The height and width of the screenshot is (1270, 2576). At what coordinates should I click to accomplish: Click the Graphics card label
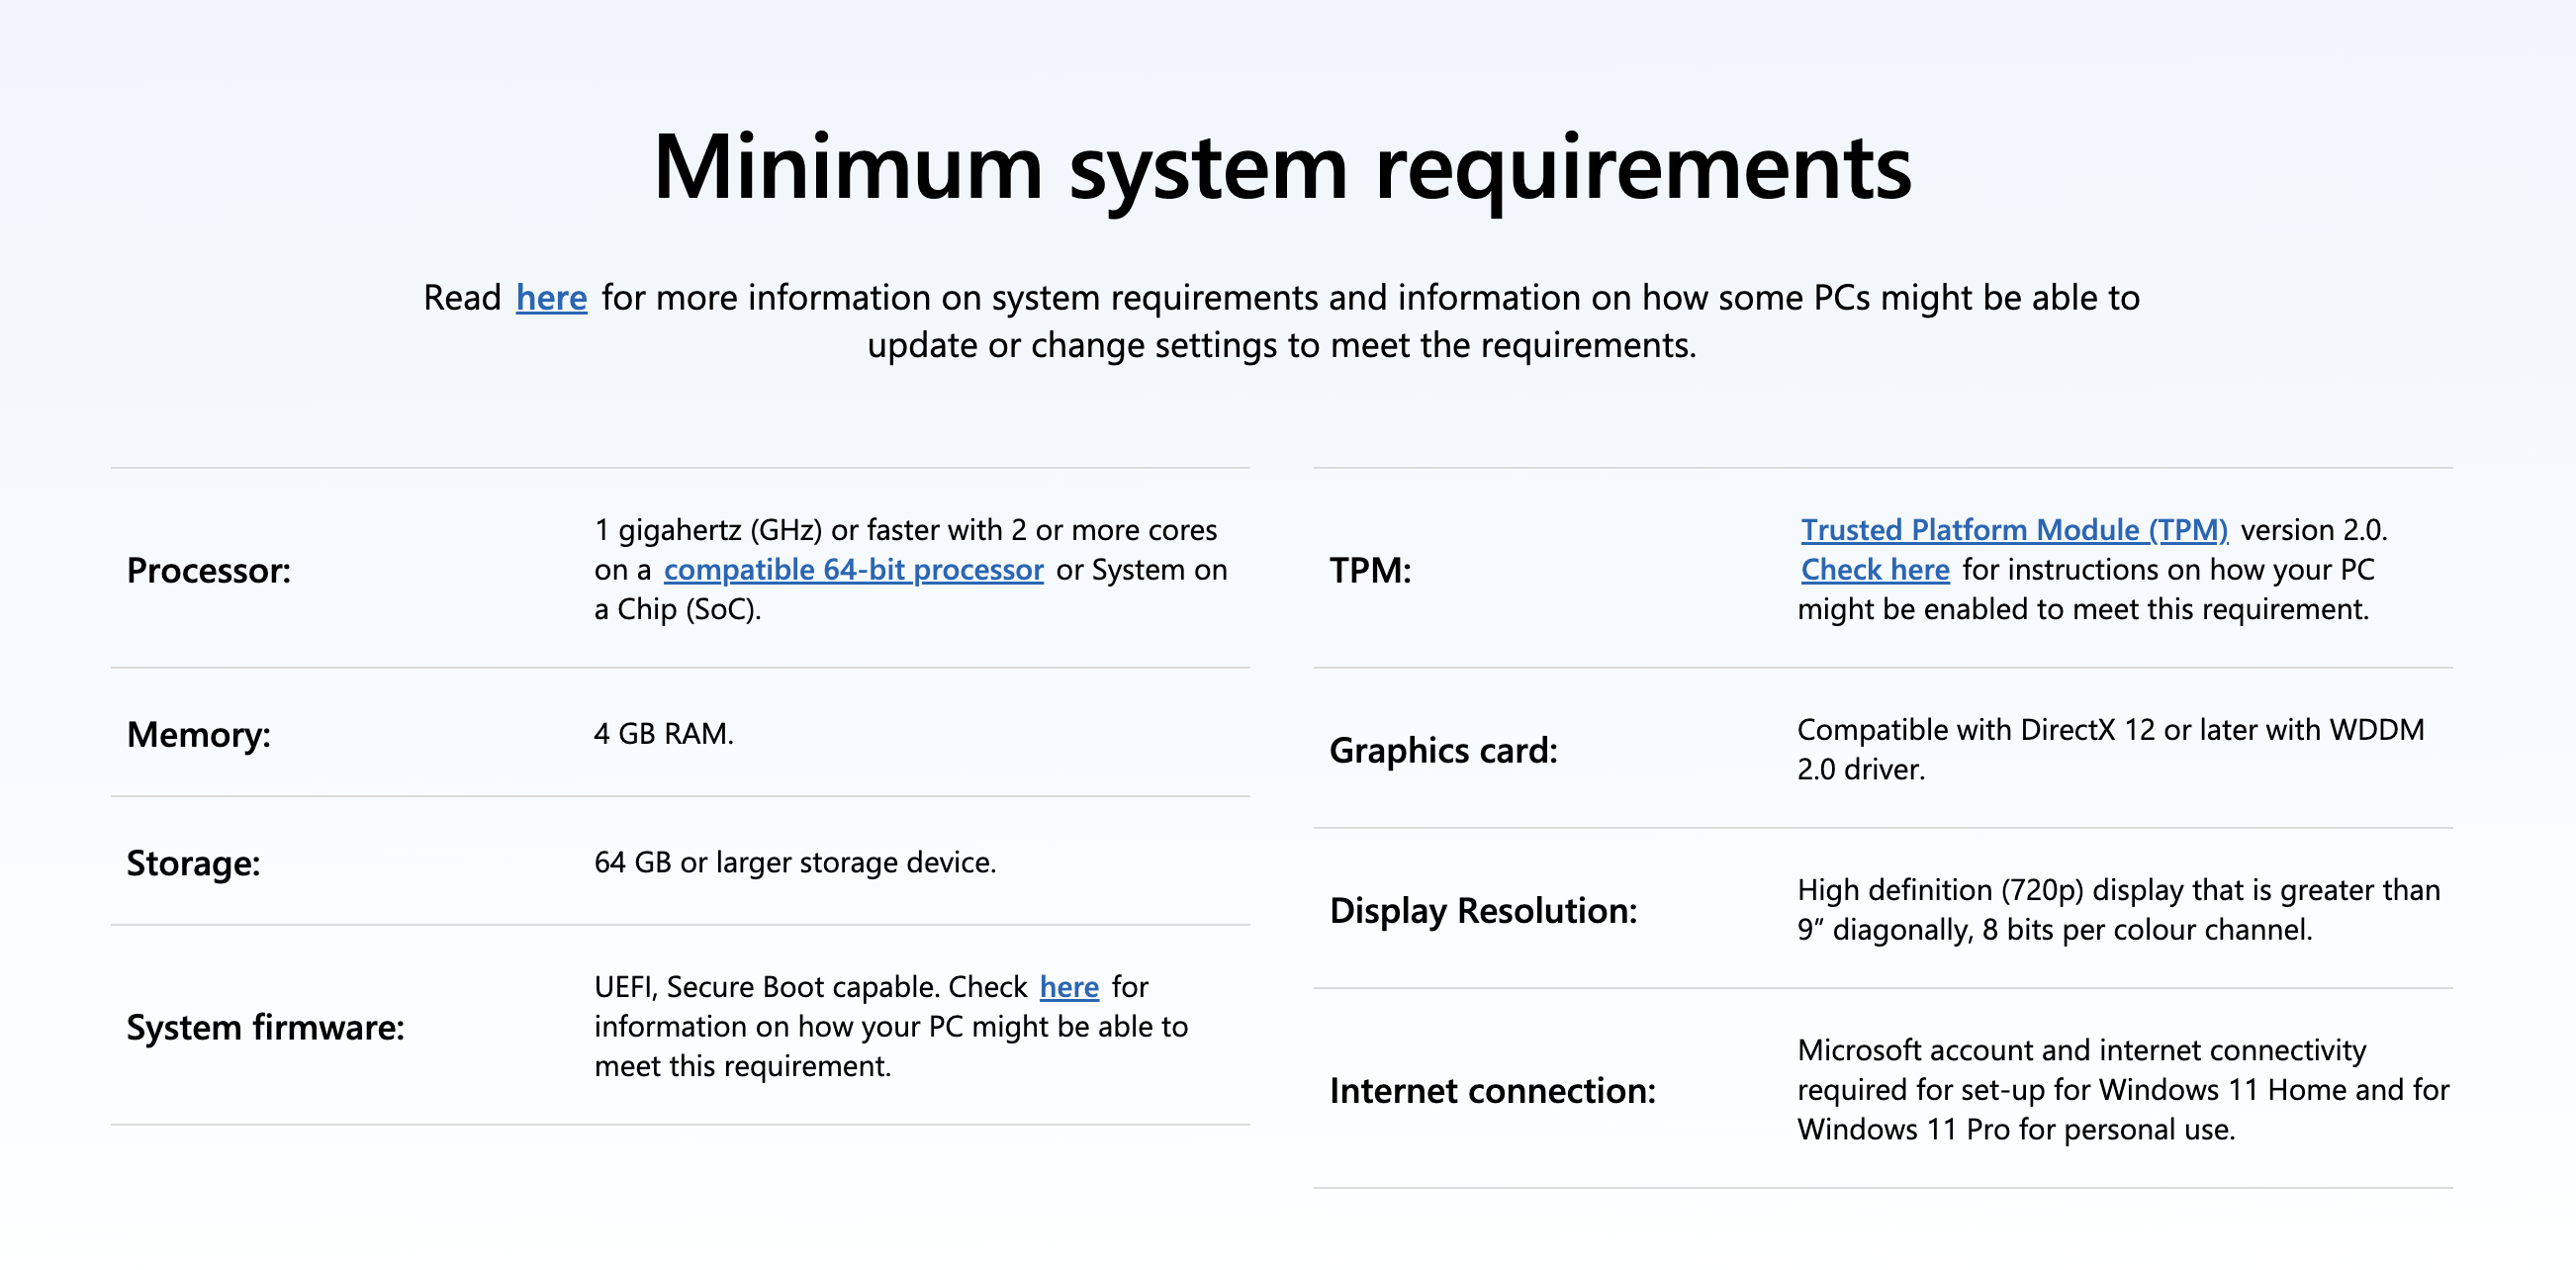tap(1442, 750)
